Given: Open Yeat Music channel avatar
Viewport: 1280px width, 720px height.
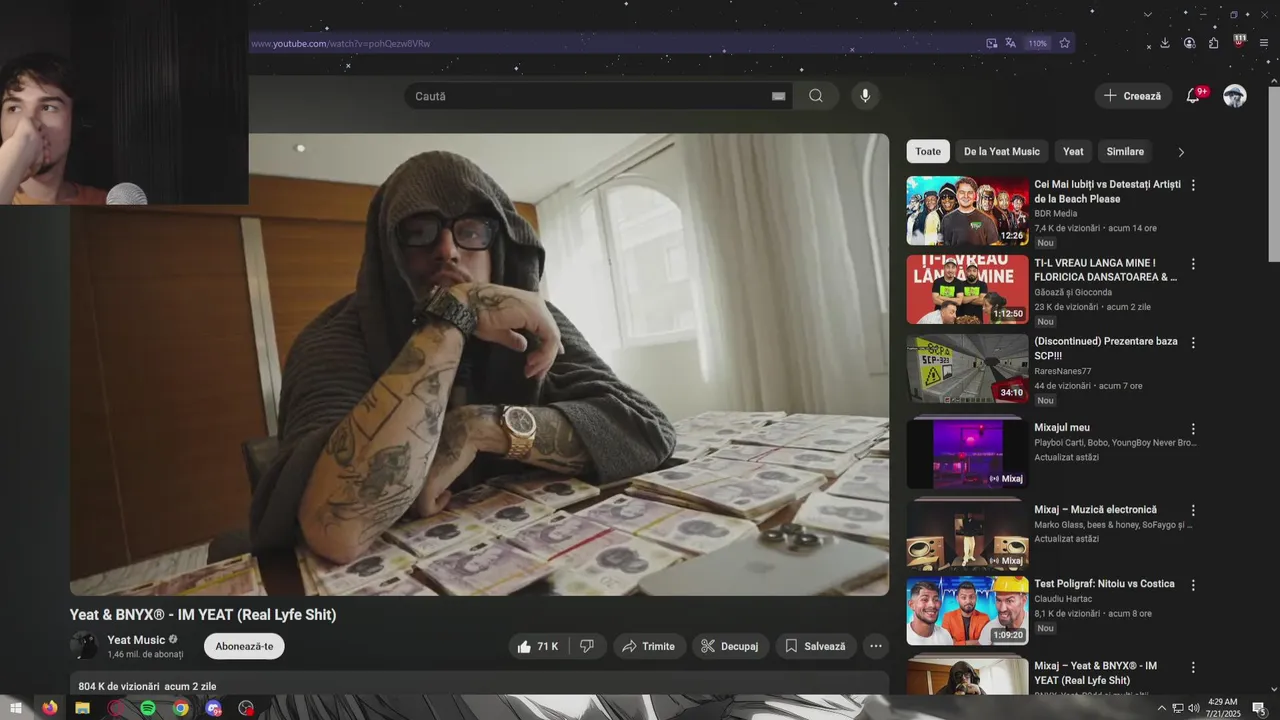Looking at the screenshot, I should point(84,646).
